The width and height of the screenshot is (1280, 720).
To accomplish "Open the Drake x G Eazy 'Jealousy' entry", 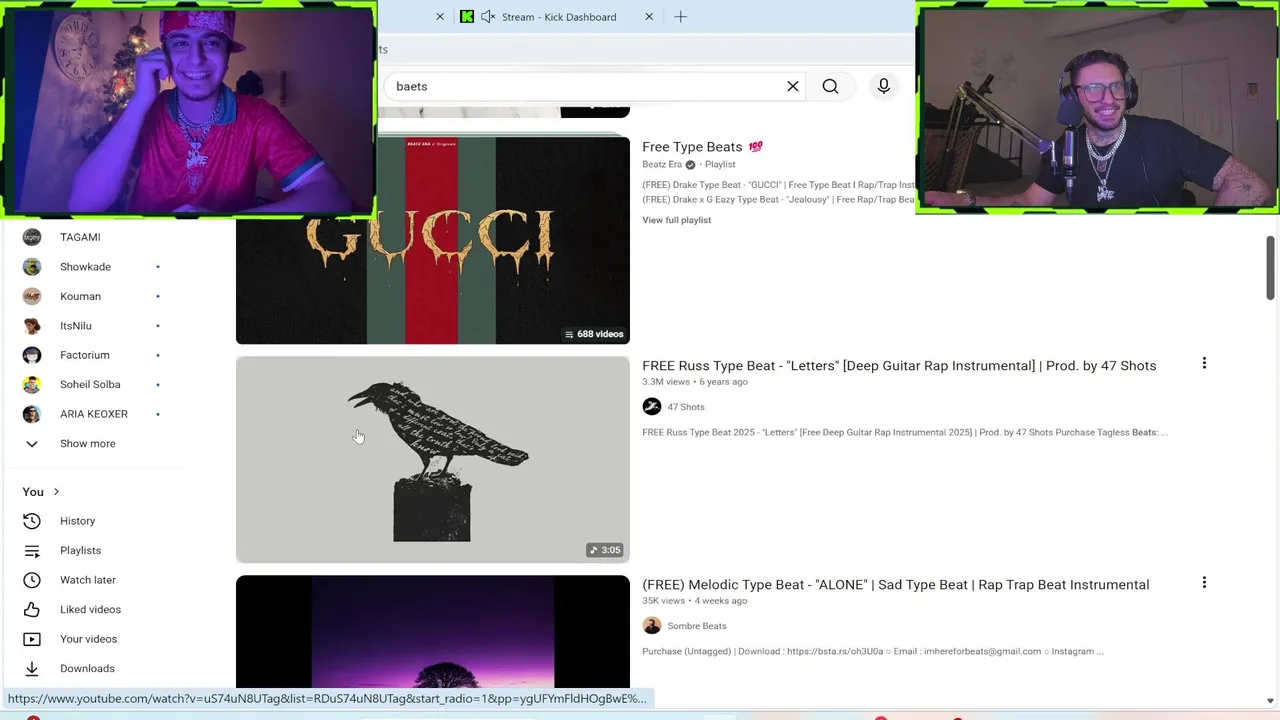I will pyautogui.click(x=778, y=200).
